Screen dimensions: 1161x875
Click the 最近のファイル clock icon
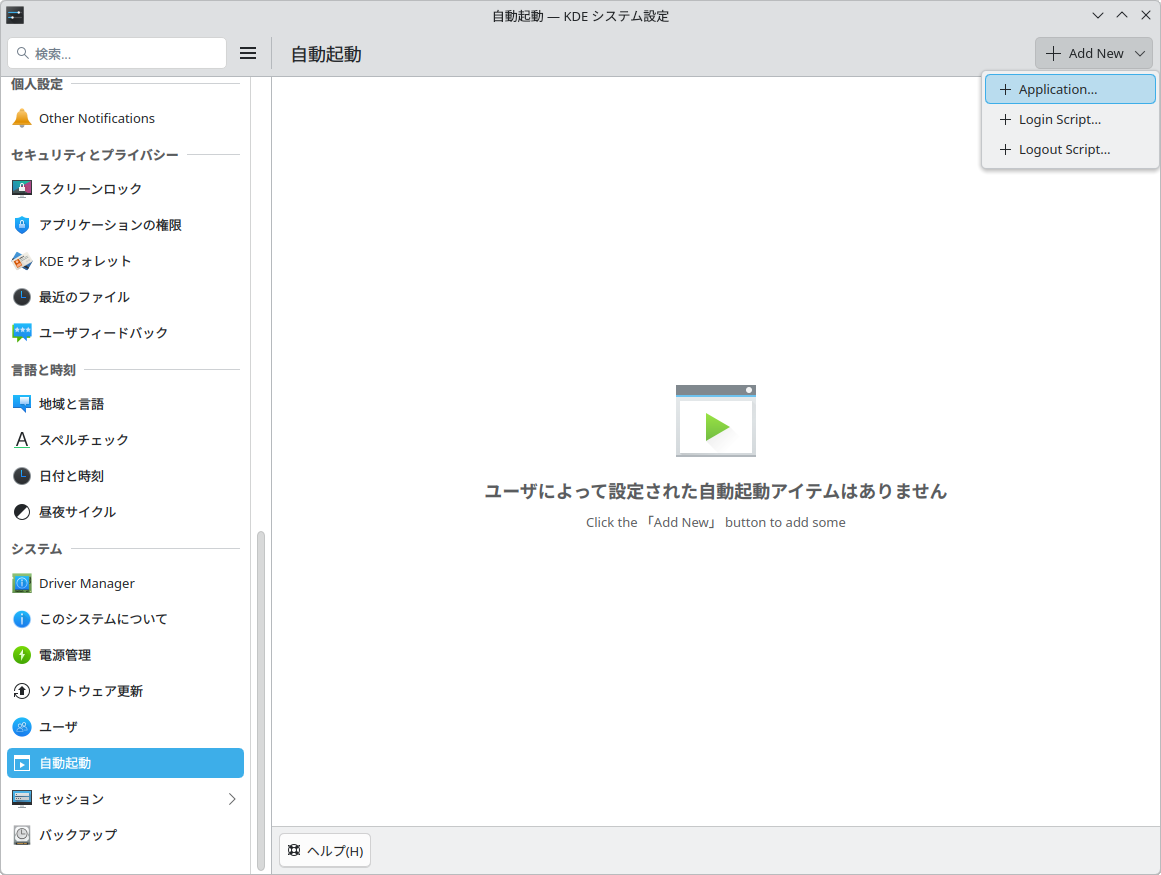(22, 298)
